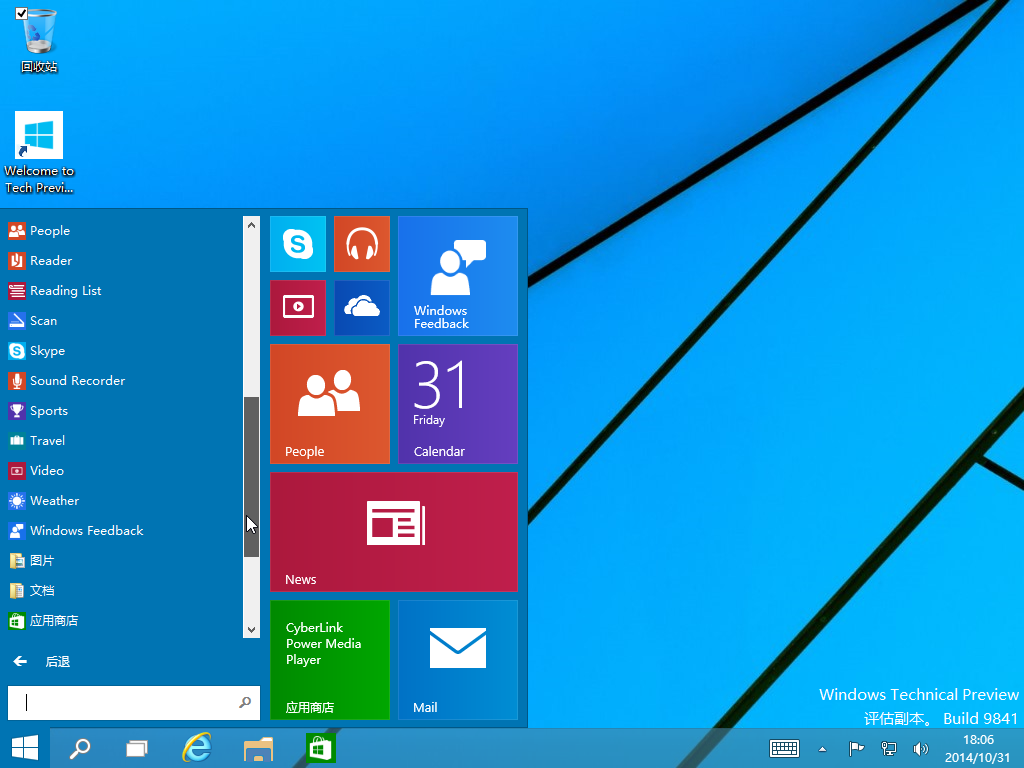Click the Weather sun icon in list
Viewport: 1024px width, 768px height.
tap(17, 501)
